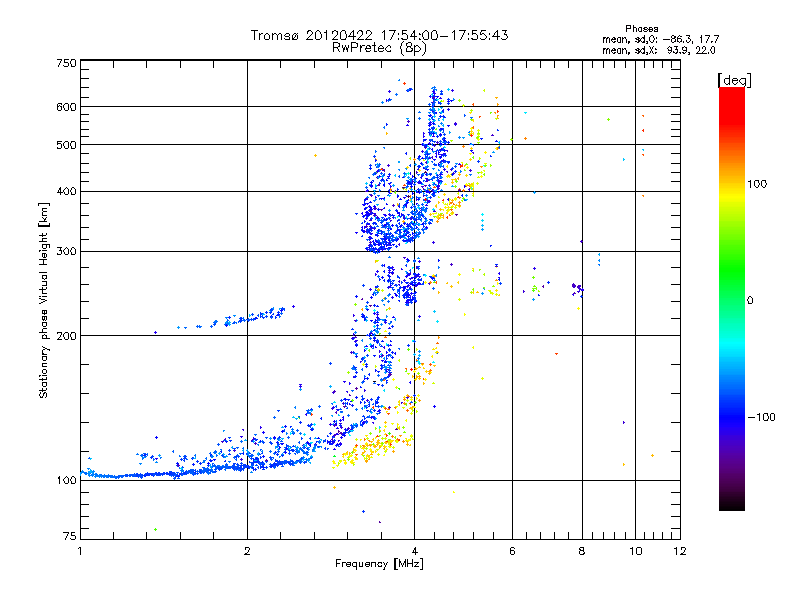Click the colorbar tick label '-100'

761,417
